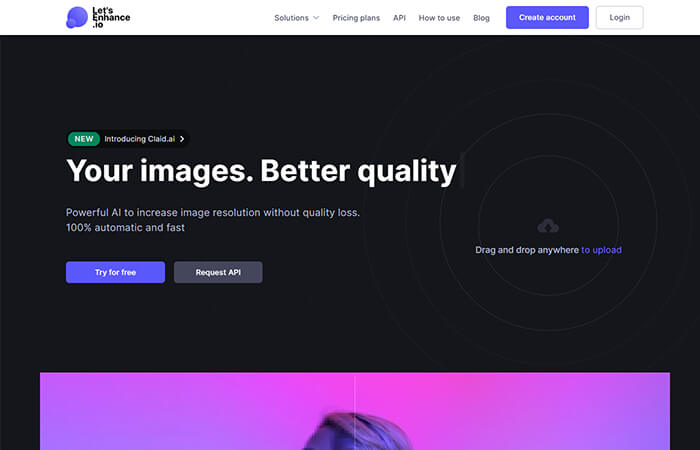The image size is (700, 450).
Task: Visit the Blog link
Action: click(x=481, y=18)
